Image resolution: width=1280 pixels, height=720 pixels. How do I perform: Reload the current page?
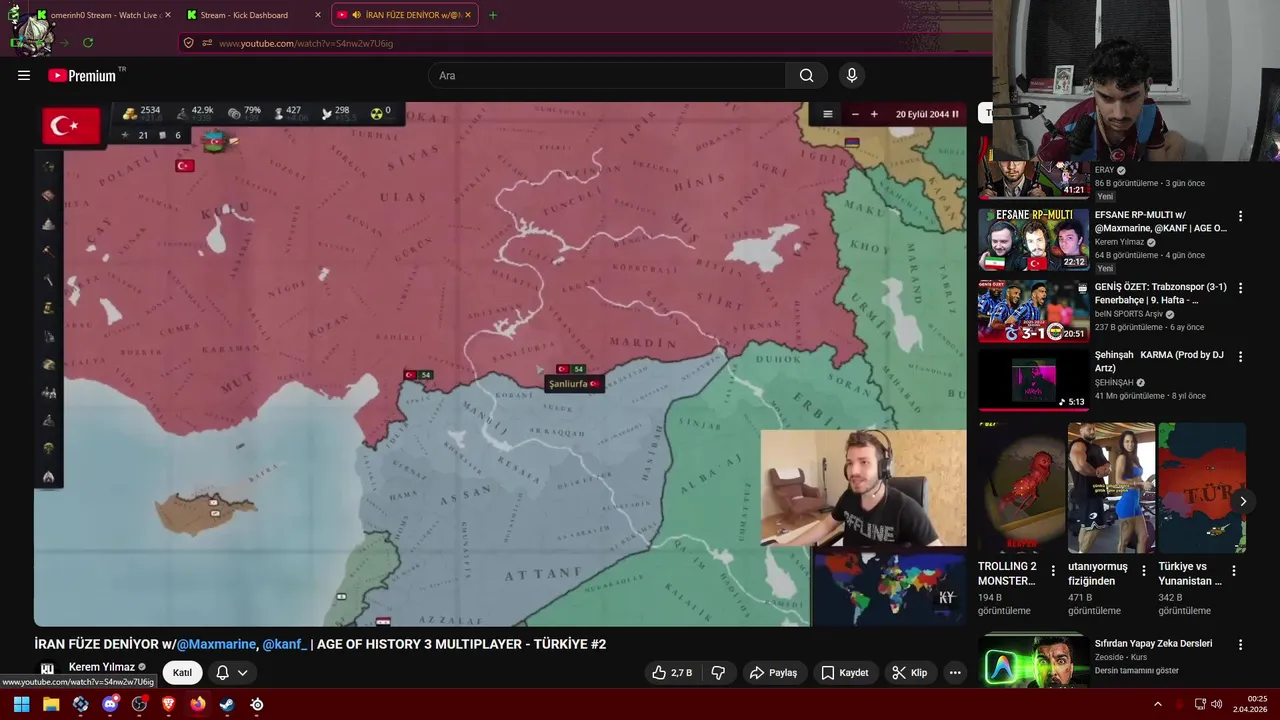coord(88,43)
